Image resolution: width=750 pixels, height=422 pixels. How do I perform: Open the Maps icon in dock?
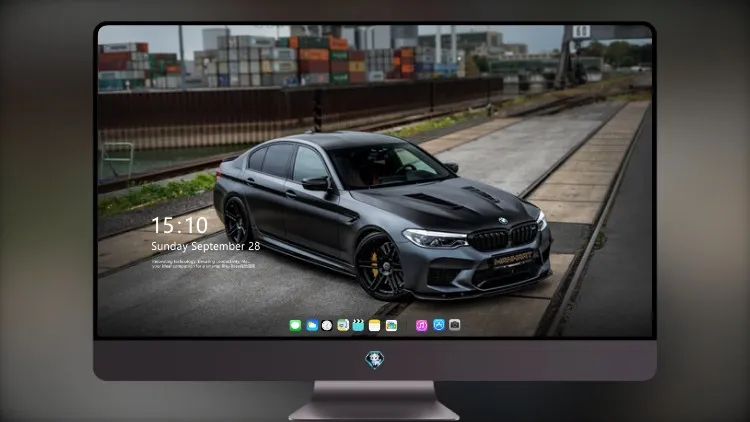(343, 325)
